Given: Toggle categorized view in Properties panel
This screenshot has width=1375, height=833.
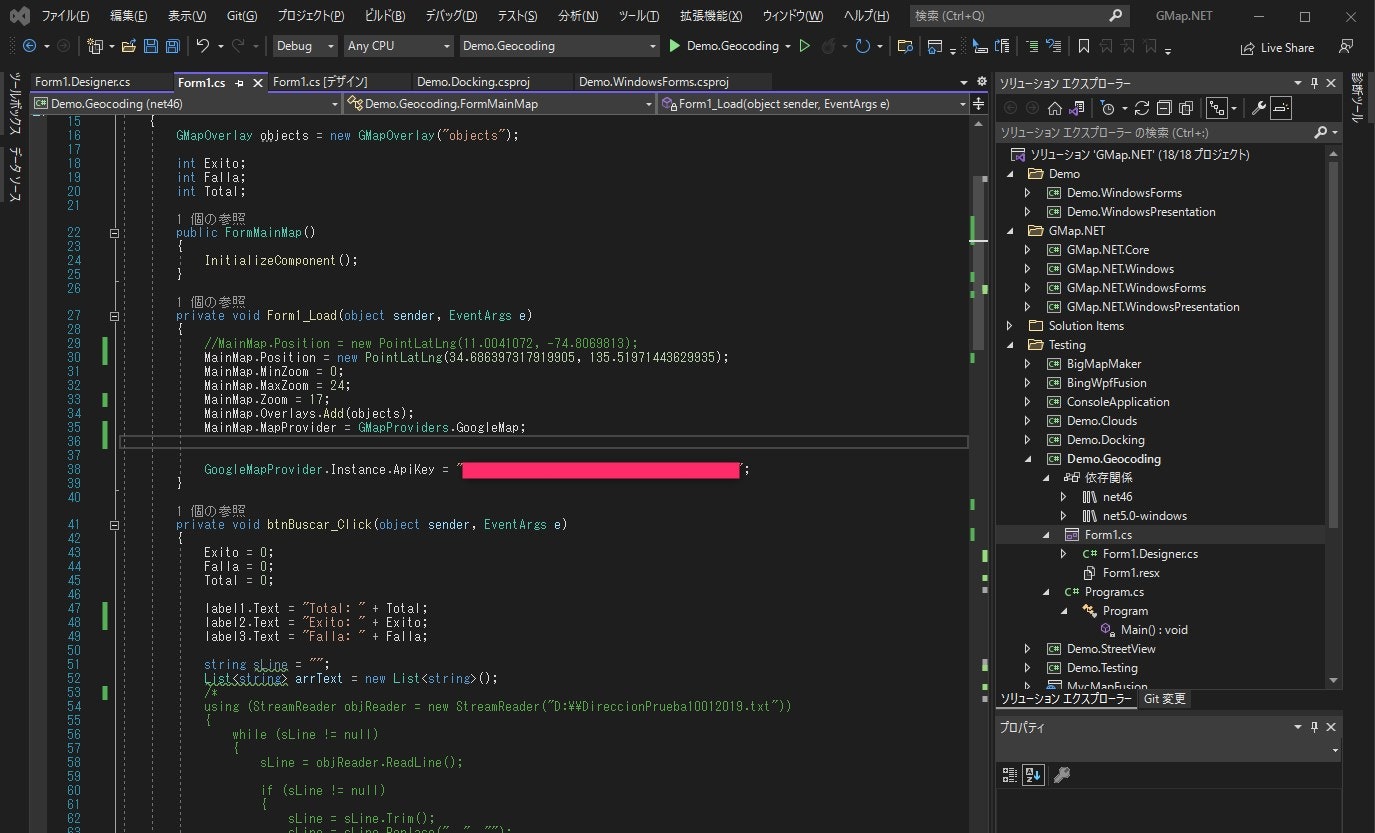Looking at the screenshot, I should pos(1010,774).
